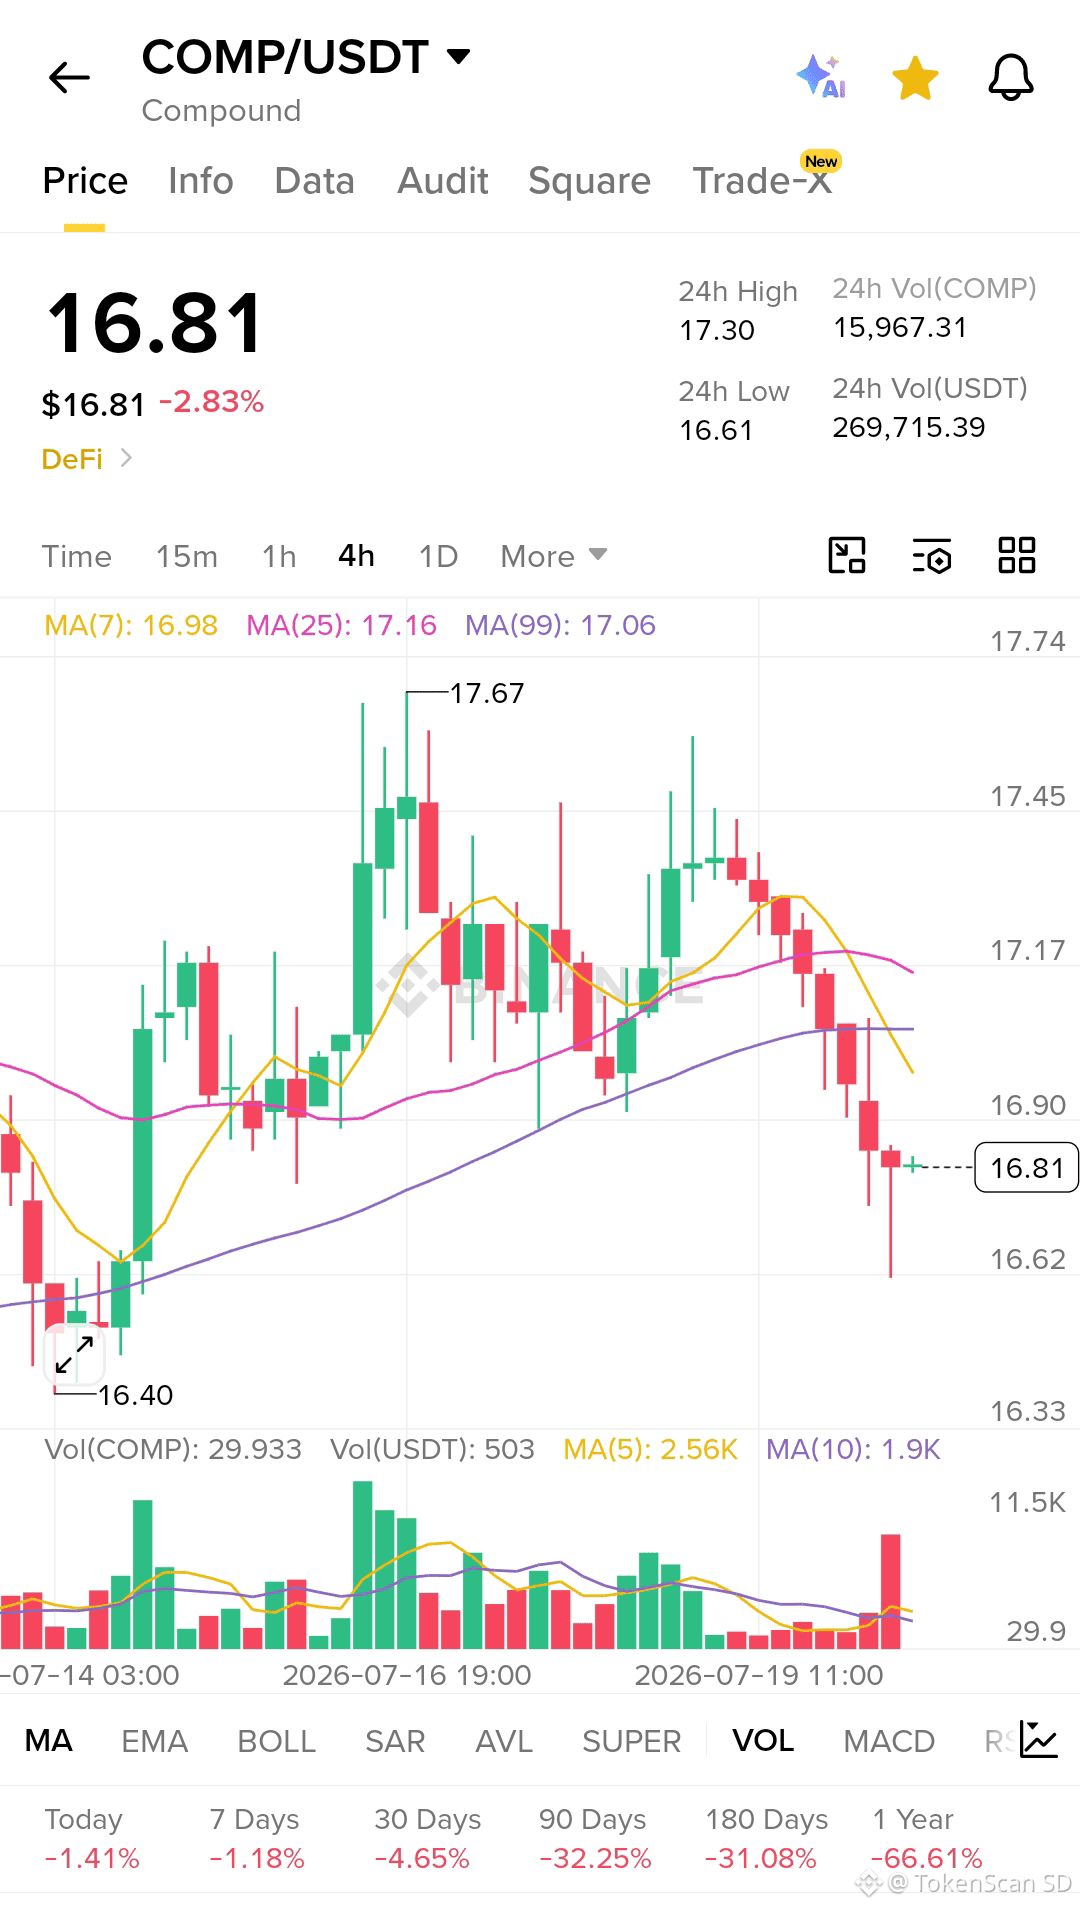Click the 2026-07-19 11:00 time axis label
Screen dimensions: 1080x1908
(x=759, y=1675)
